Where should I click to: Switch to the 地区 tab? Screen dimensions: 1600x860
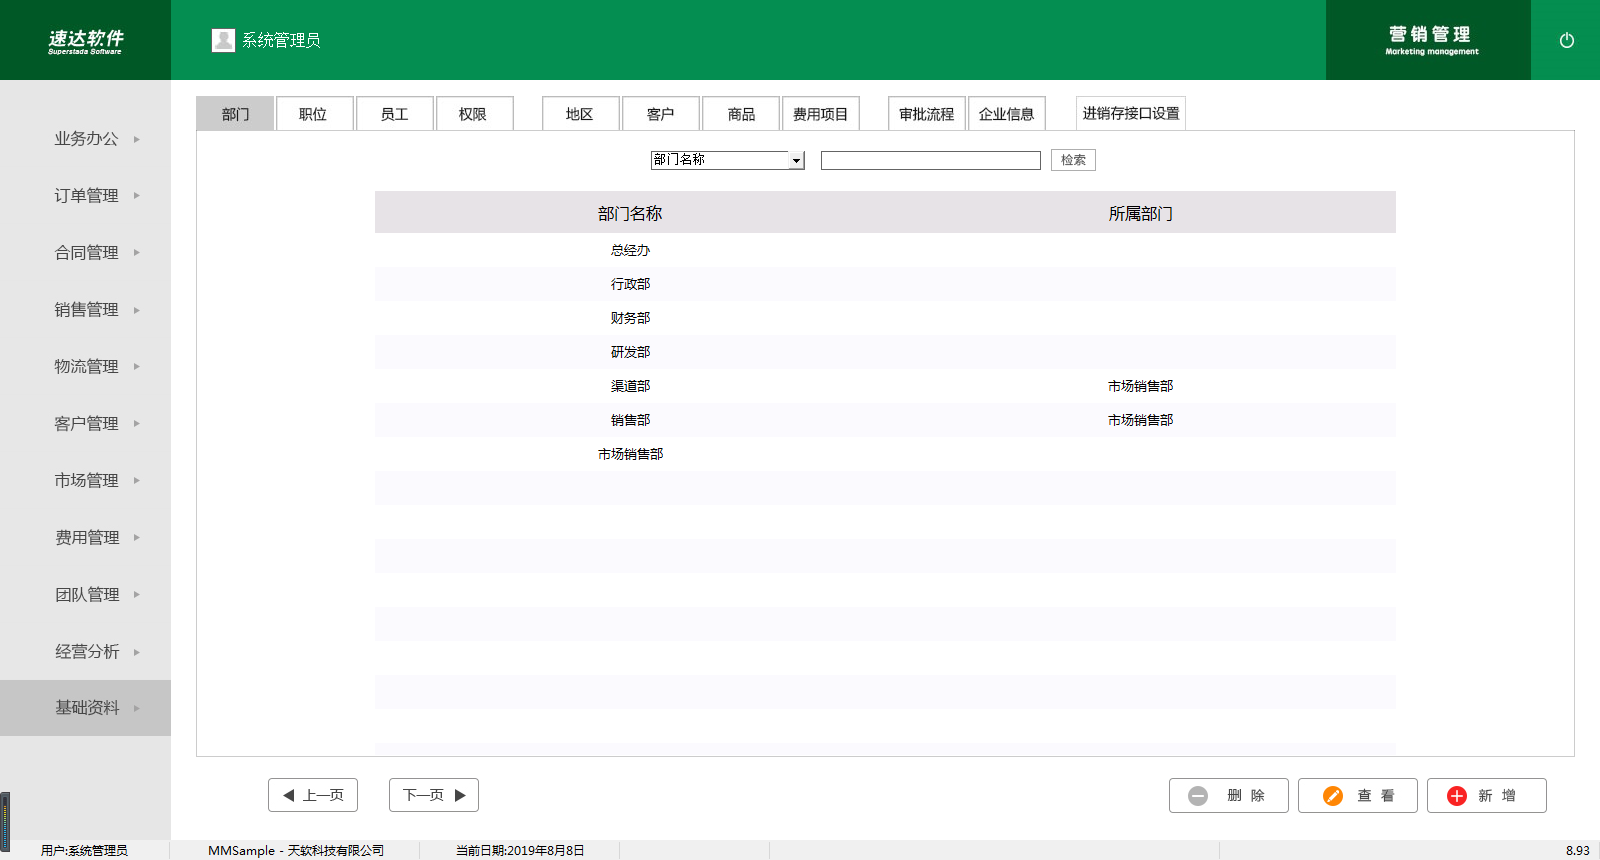click(580, 114)
